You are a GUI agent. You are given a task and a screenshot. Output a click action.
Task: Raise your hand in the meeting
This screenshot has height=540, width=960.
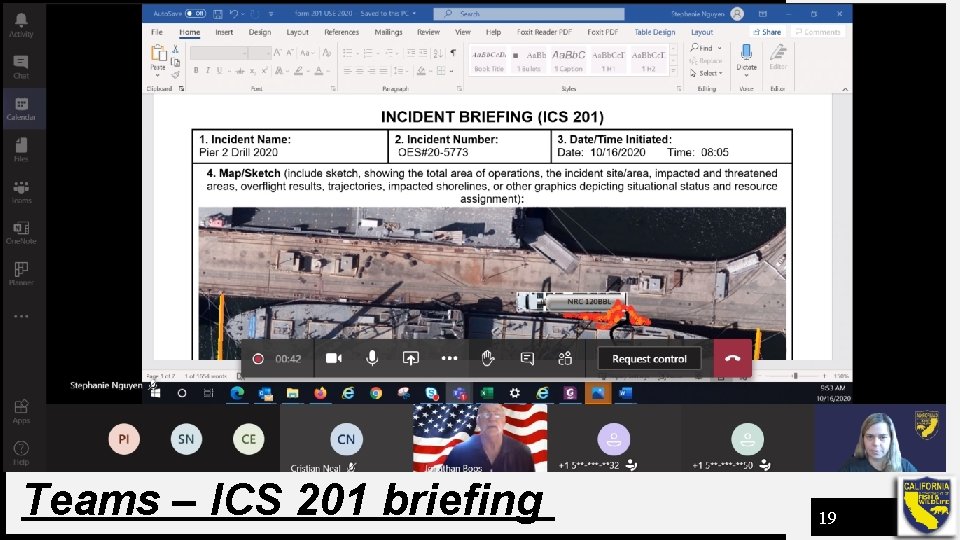click(487, 359)
